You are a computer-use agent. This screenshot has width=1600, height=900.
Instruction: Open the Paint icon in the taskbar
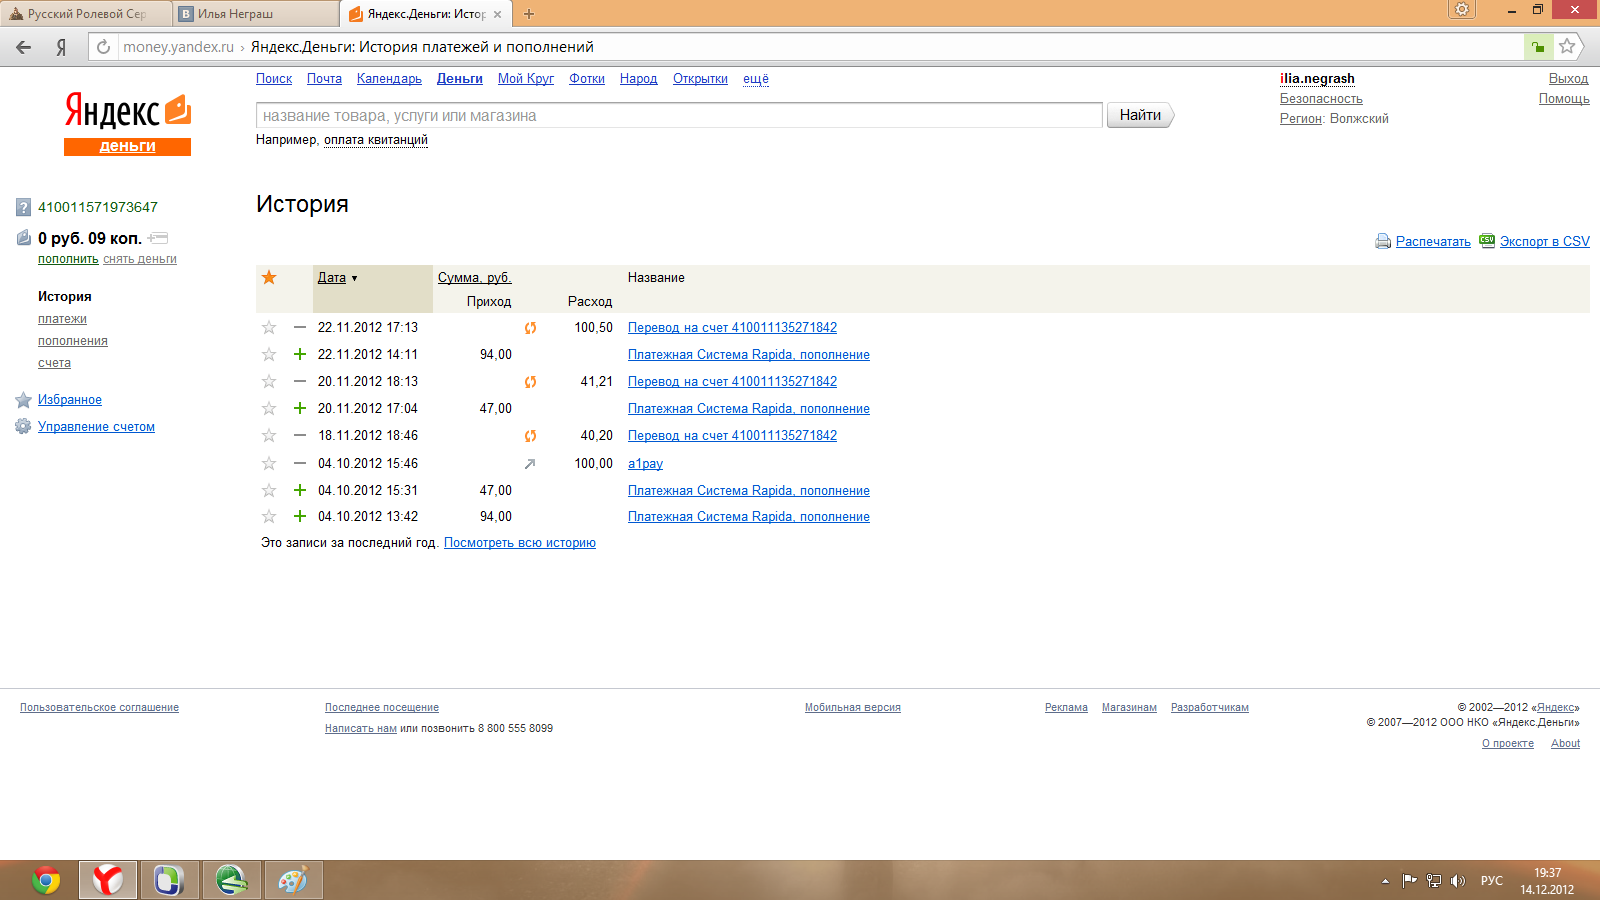click(x=293, y=880)
